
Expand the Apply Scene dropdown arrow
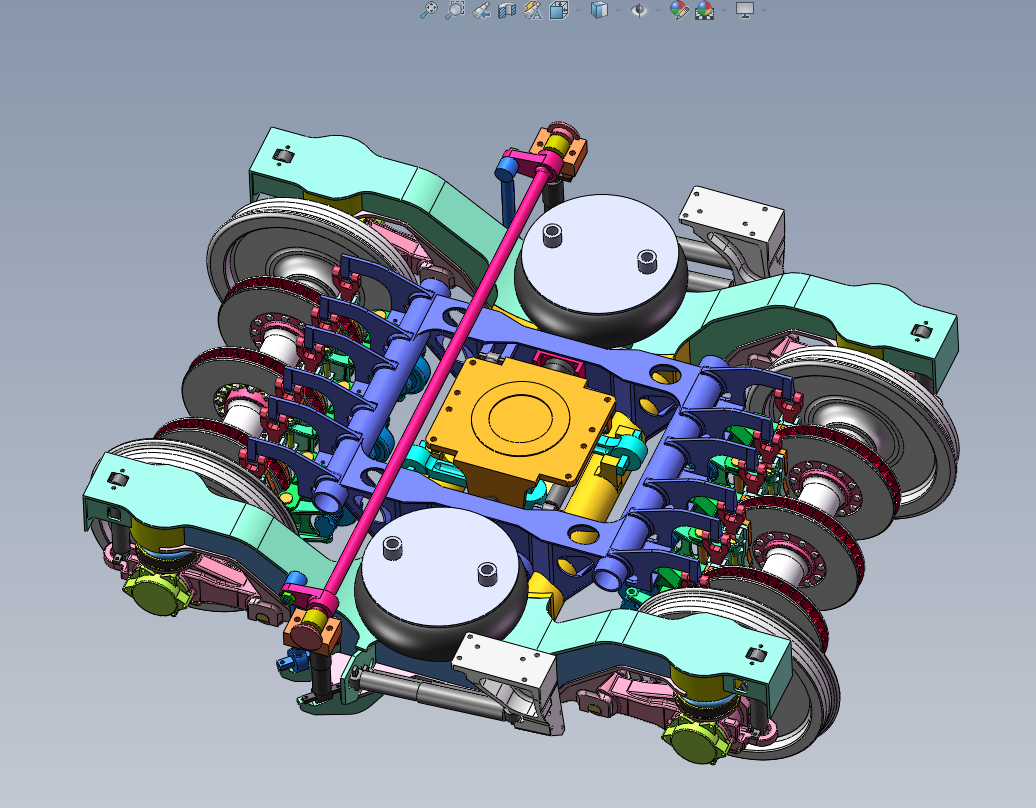(x=724, y=10)
